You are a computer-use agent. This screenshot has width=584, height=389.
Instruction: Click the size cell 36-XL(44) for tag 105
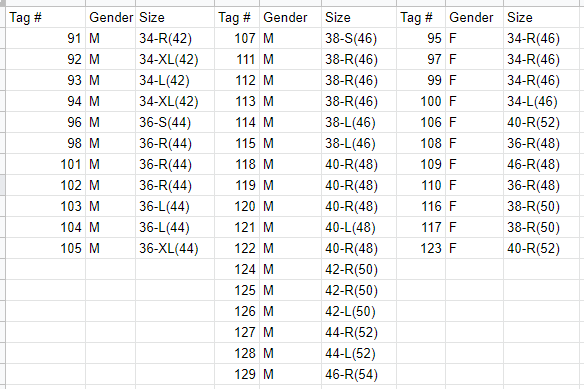click(x=175, y=248)
